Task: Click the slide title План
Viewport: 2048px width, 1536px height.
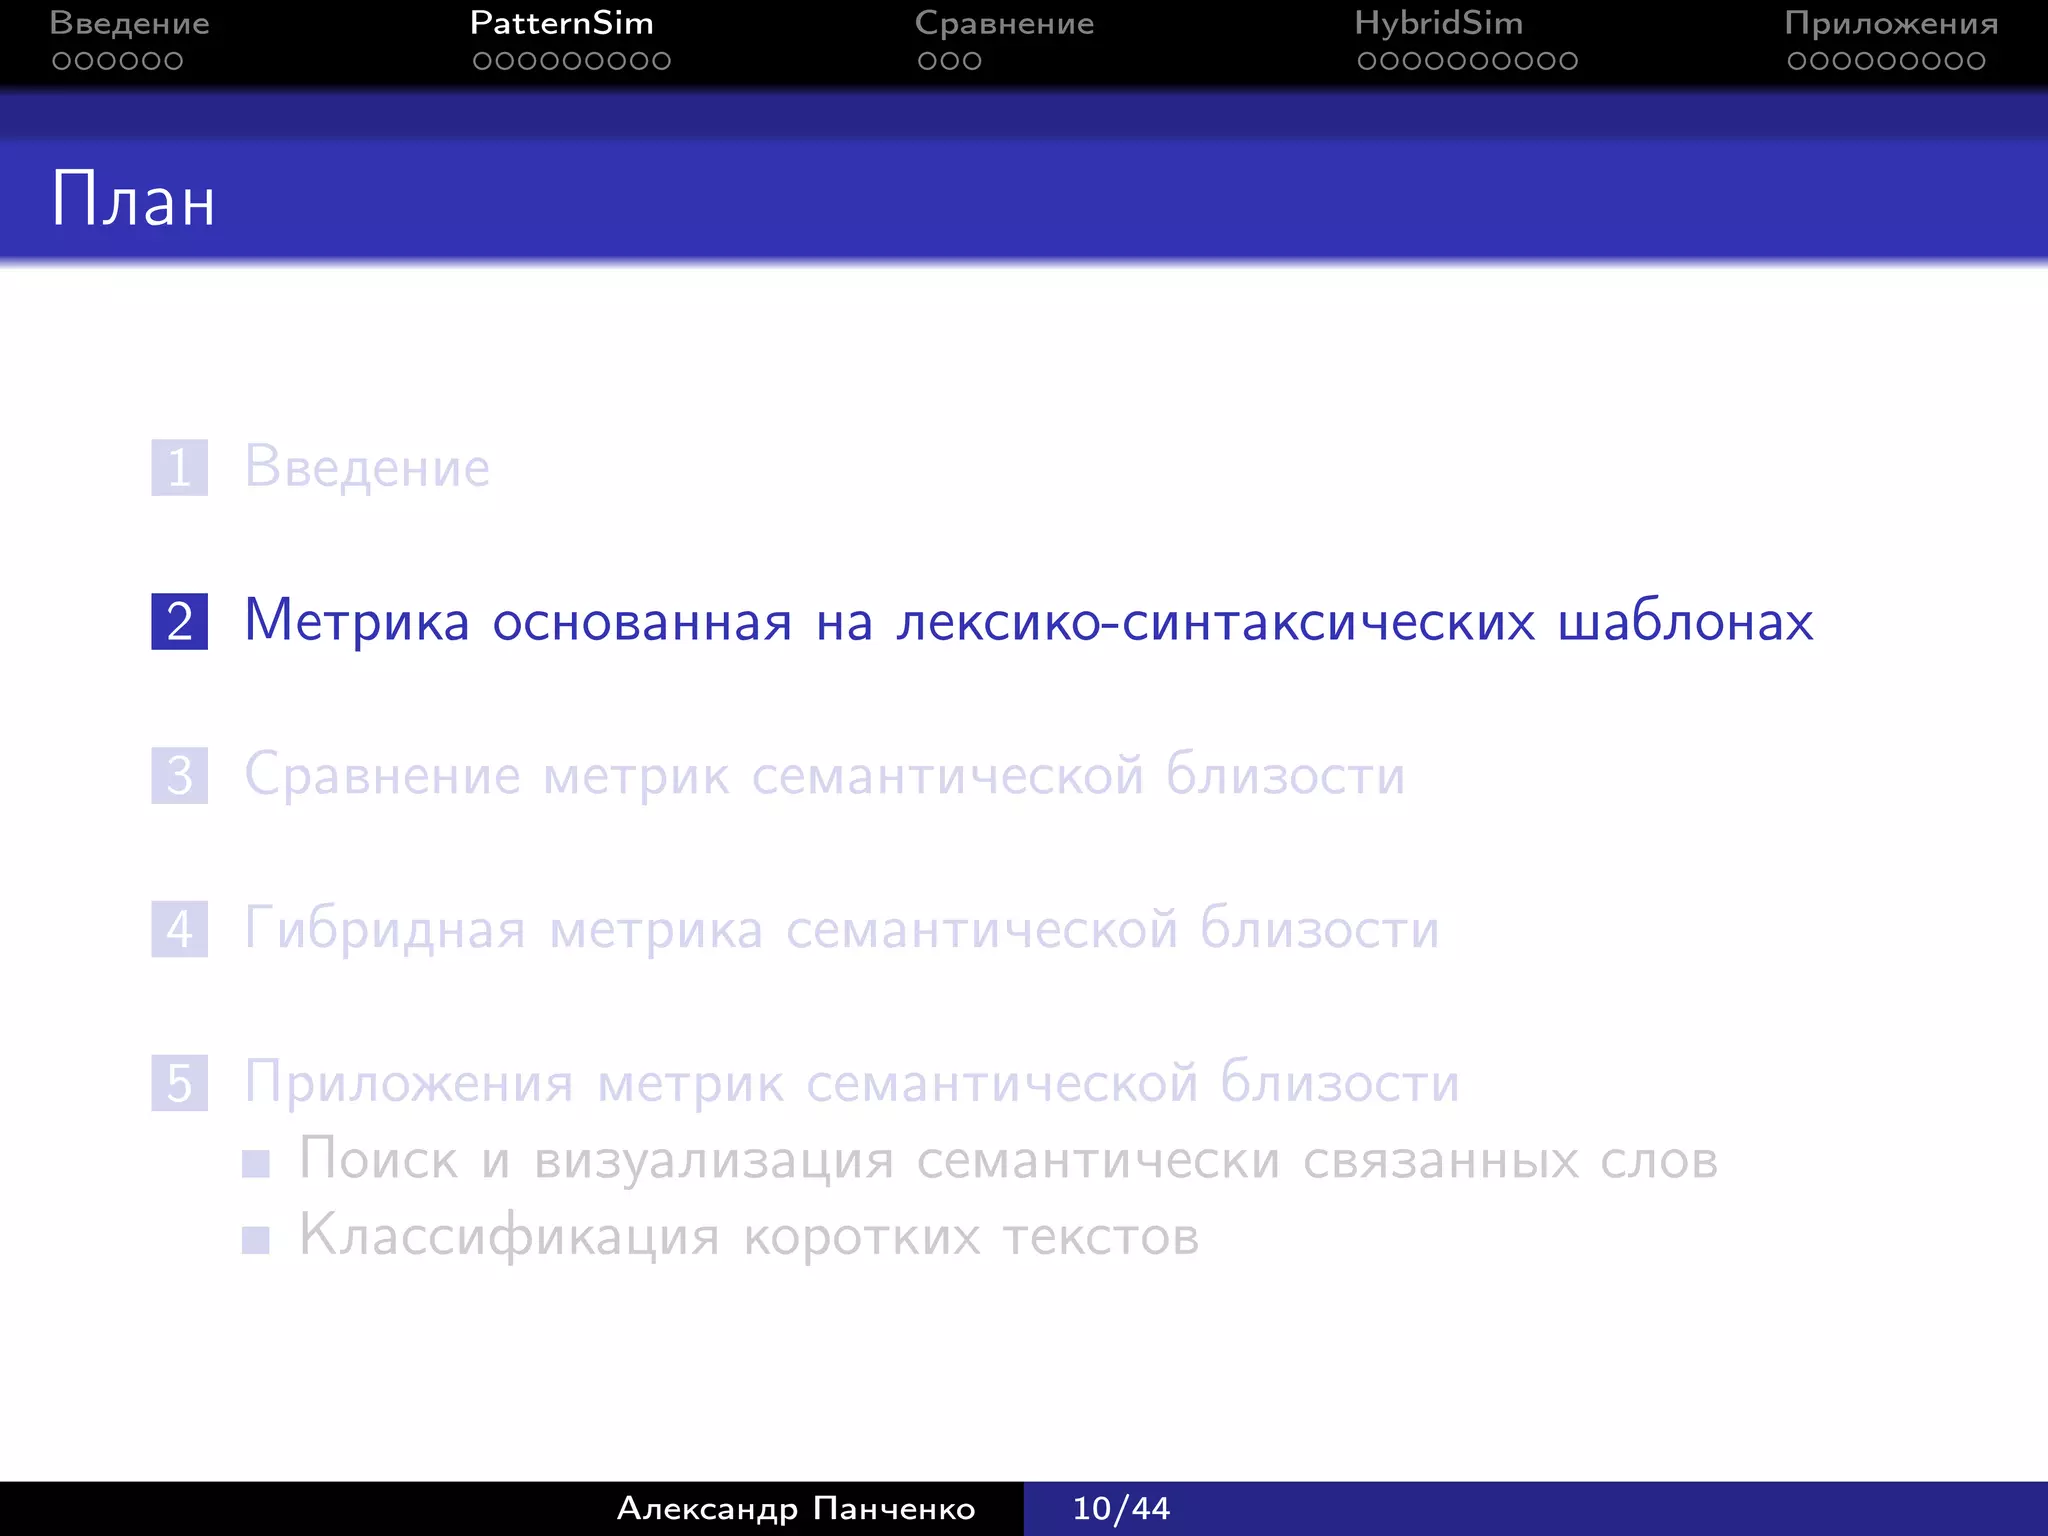Action: pyautogui.click(x=133, y=200)
